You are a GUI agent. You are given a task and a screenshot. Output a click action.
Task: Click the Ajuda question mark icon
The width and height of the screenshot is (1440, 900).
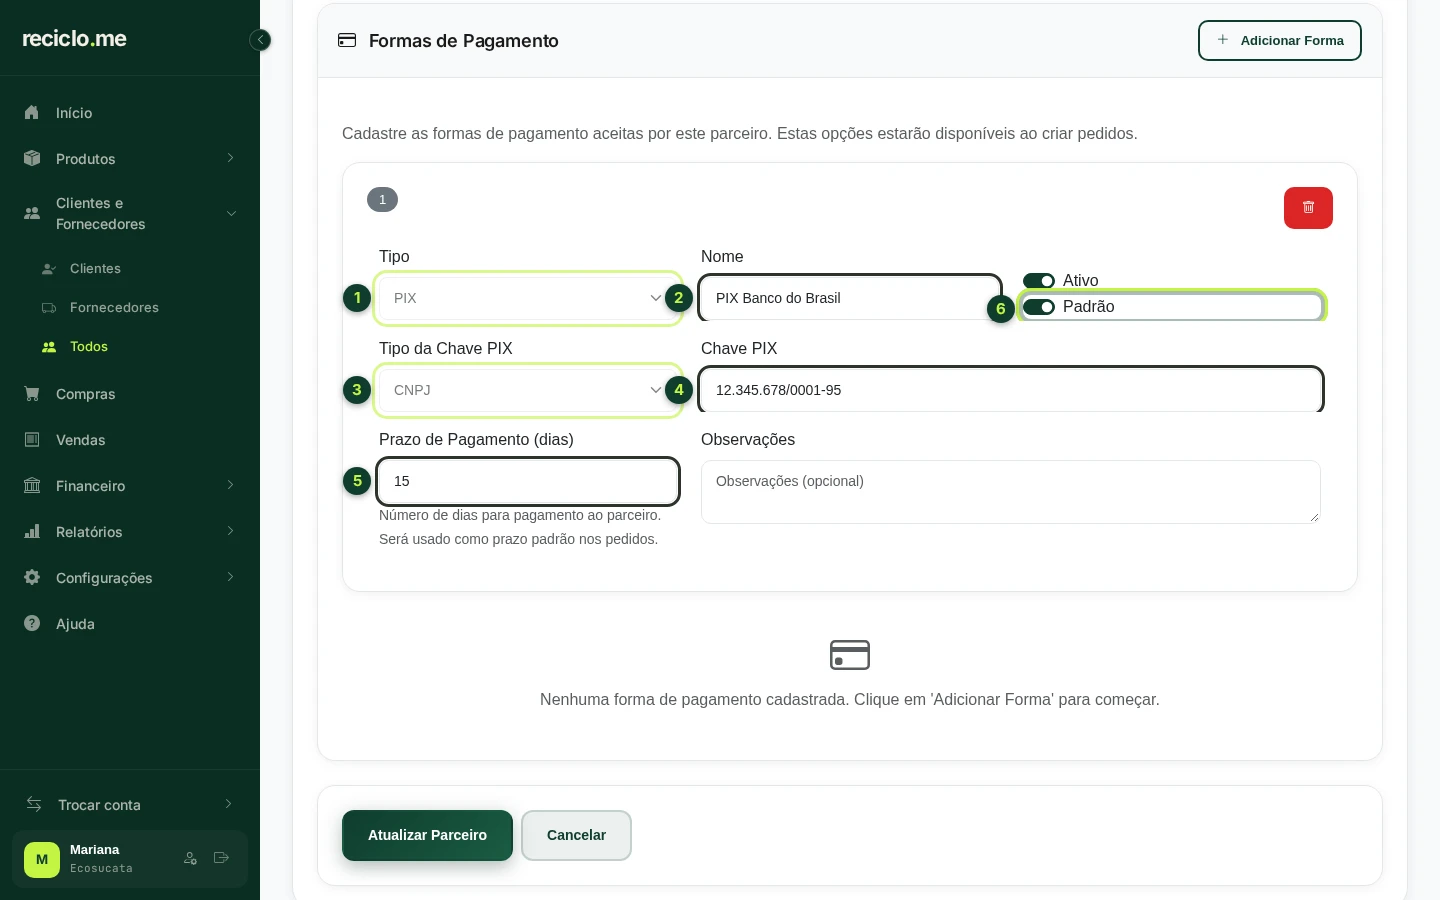[x=32, y=624]
